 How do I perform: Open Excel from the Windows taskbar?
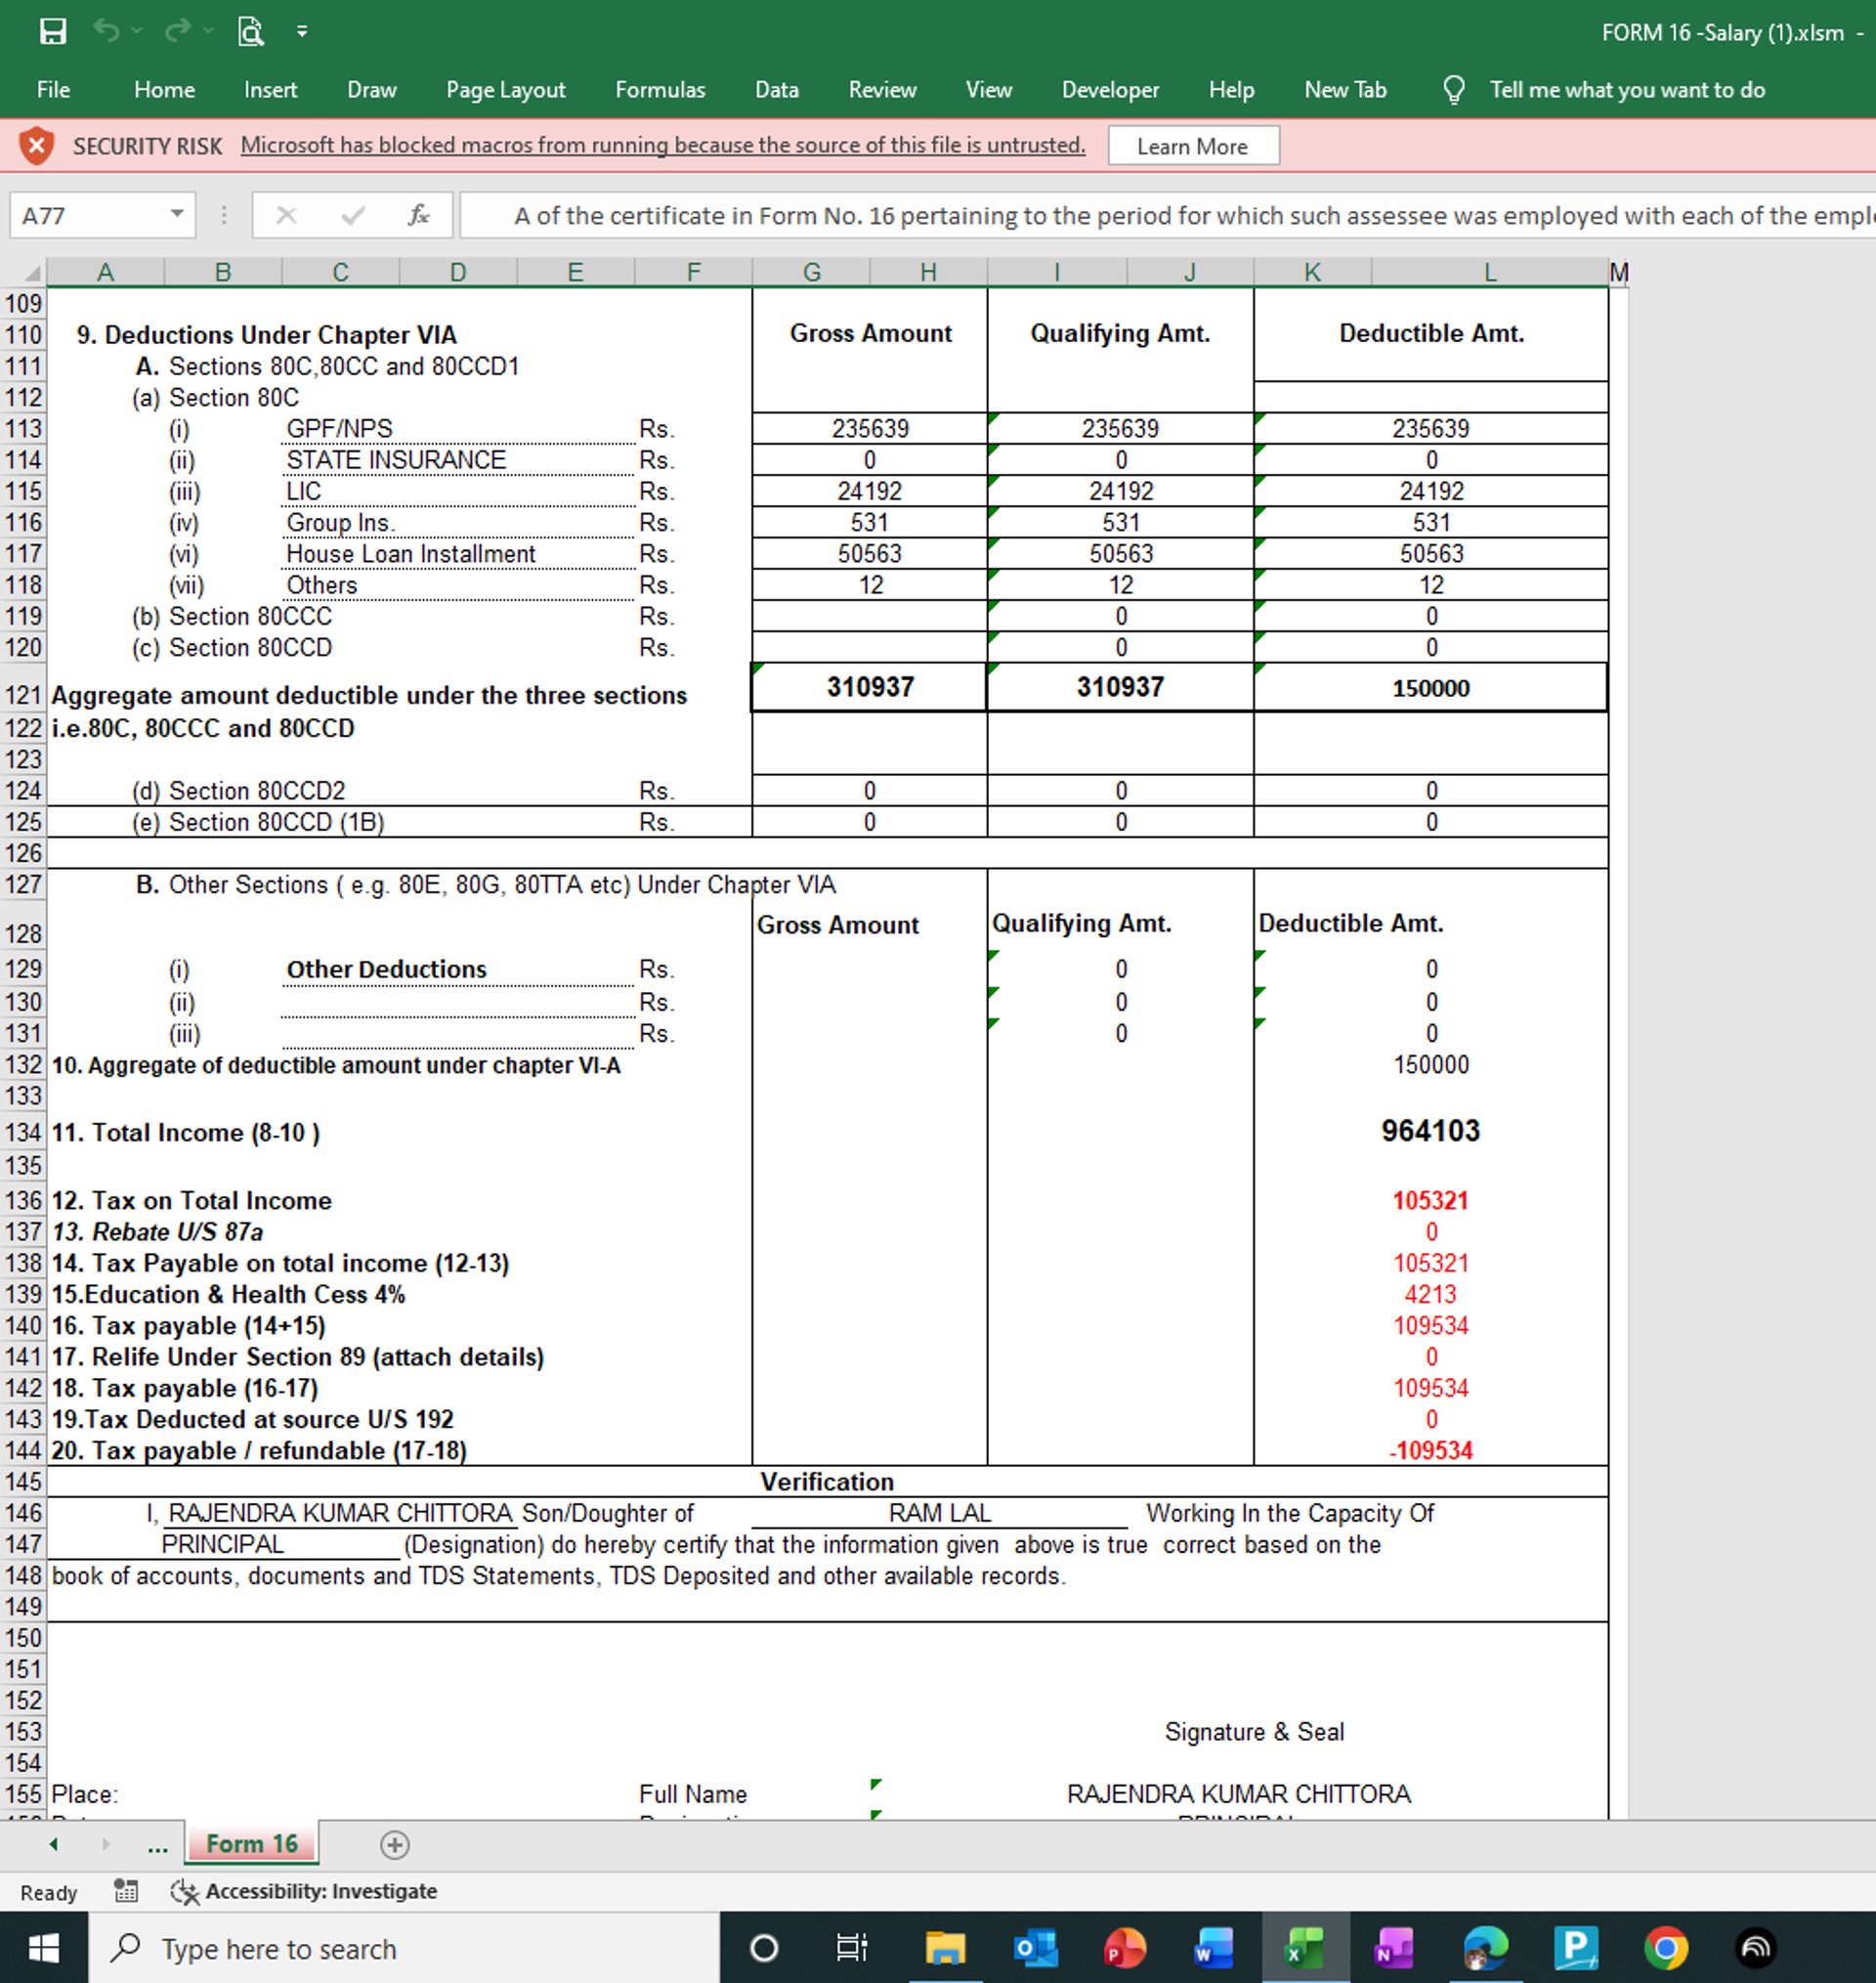1303,1948
